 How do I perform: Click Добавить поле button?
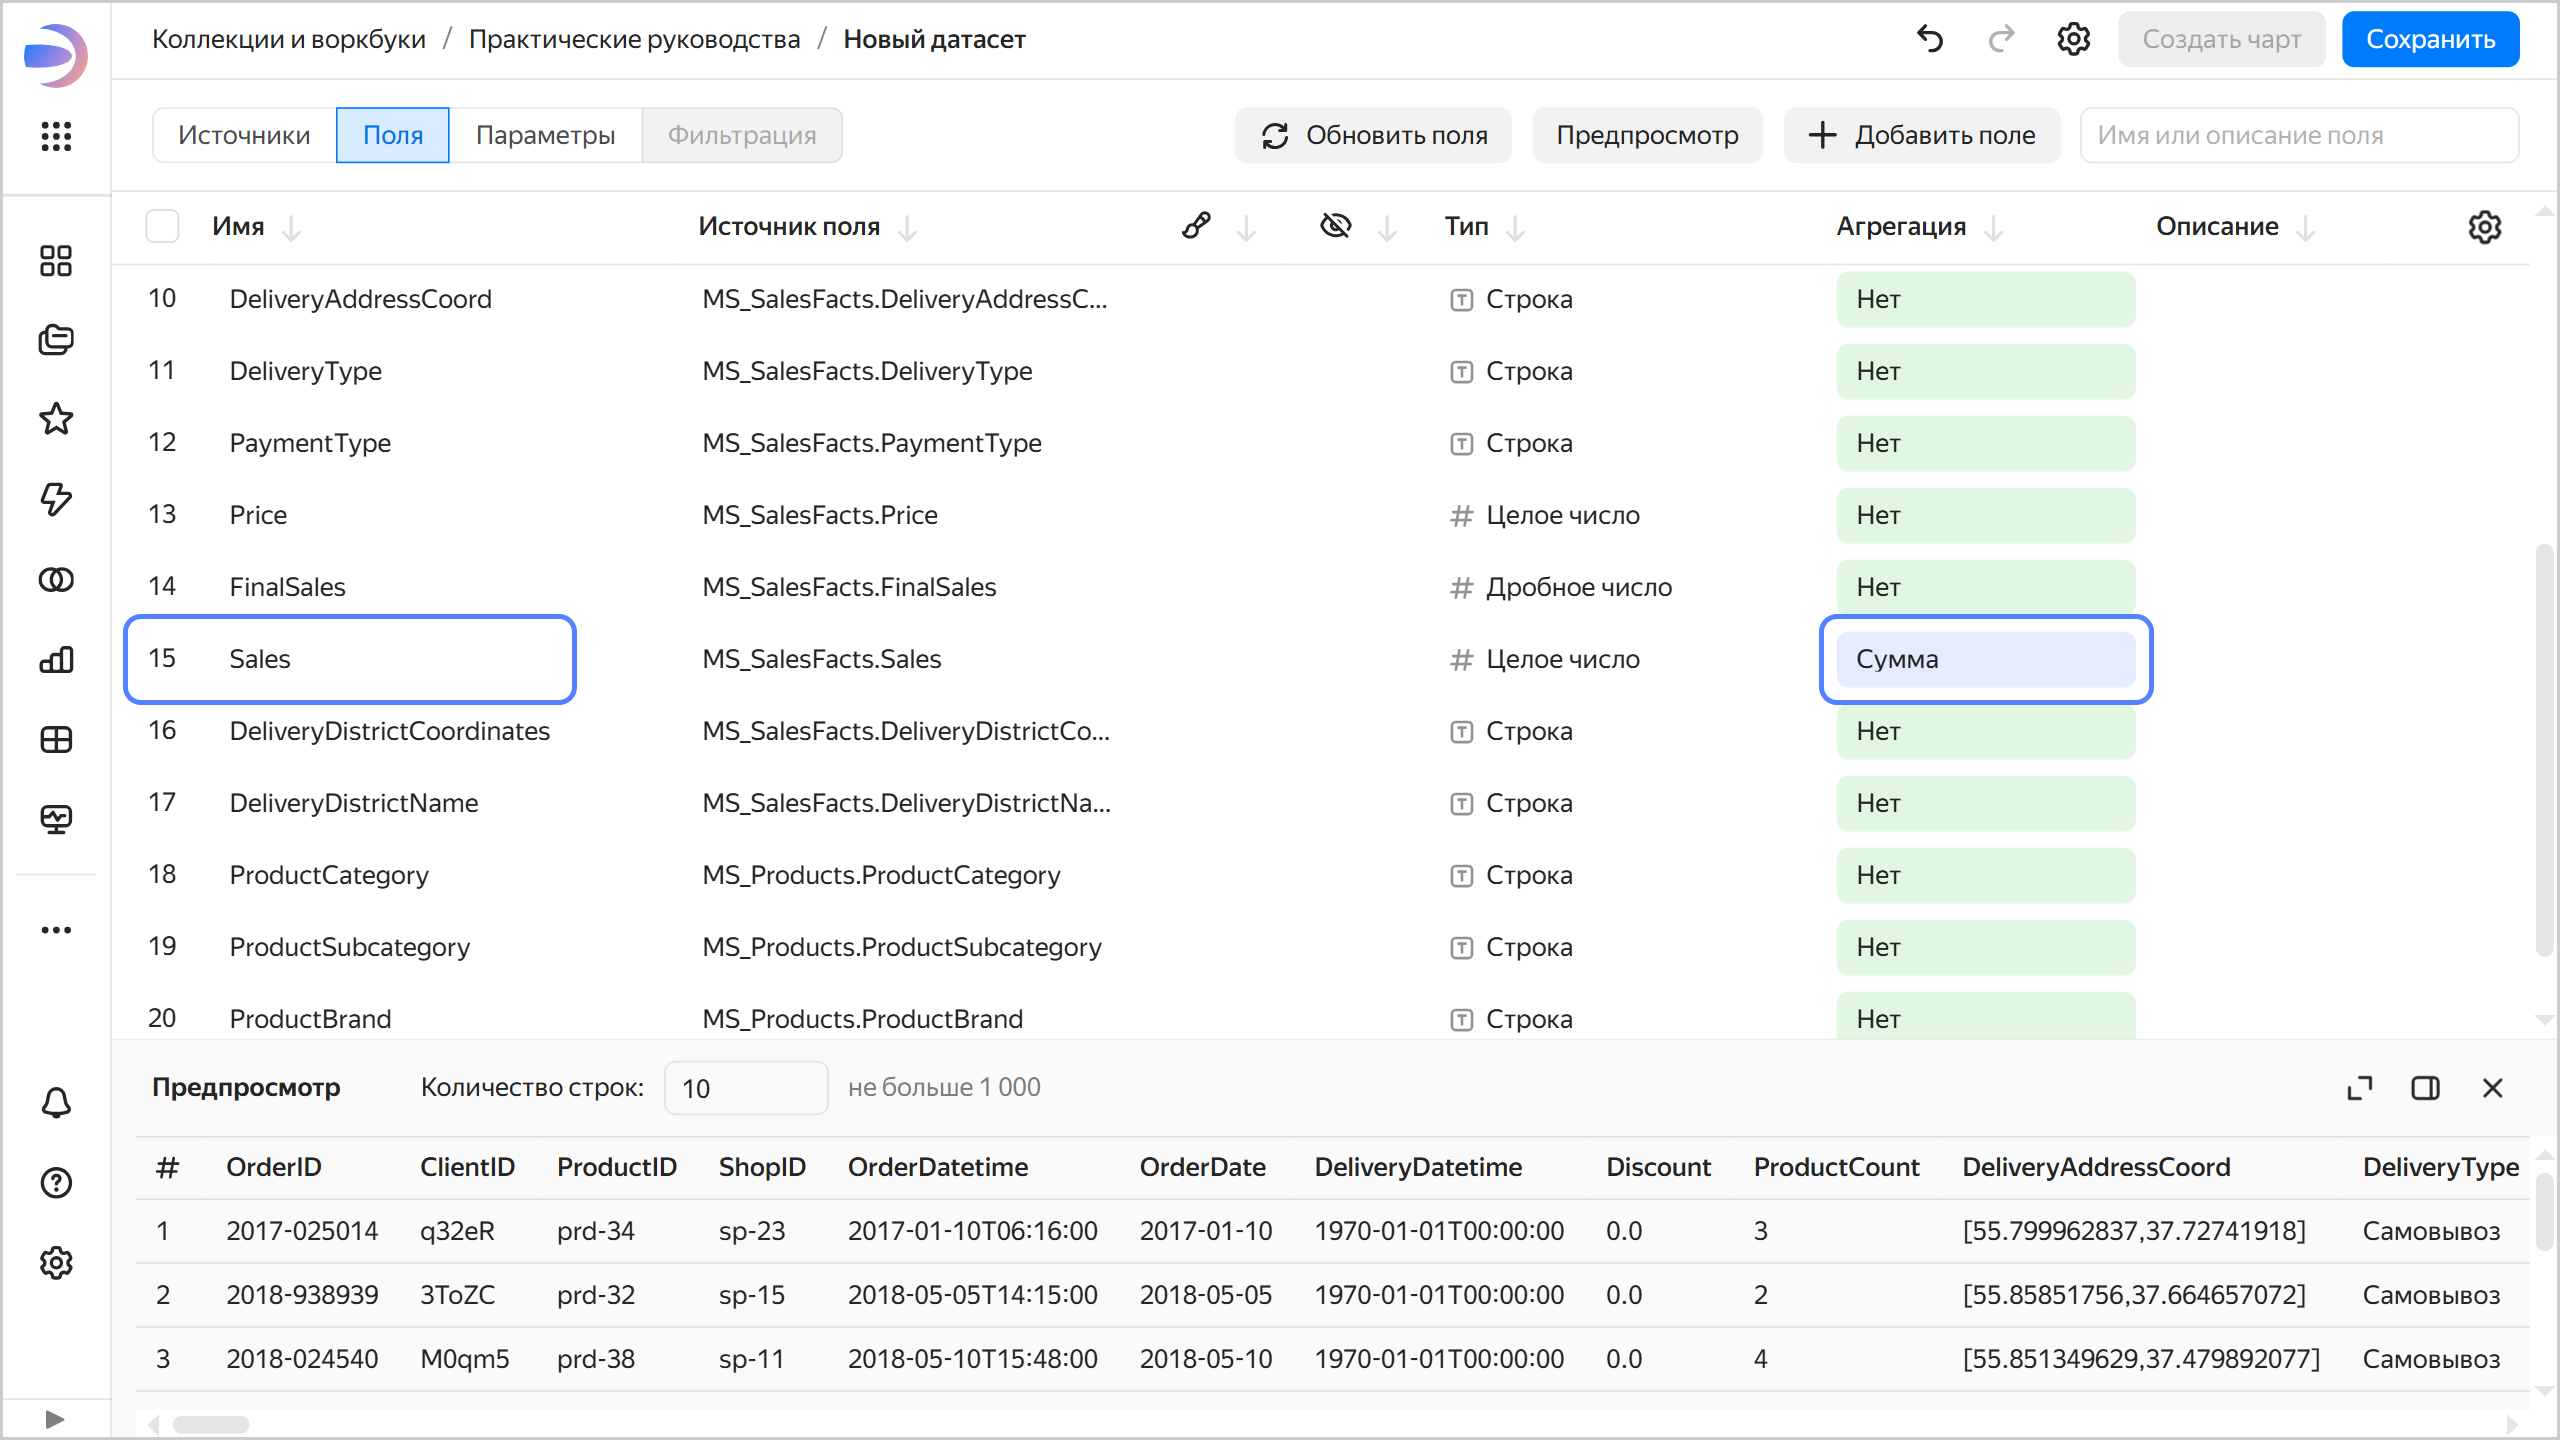click(1921, 135)
